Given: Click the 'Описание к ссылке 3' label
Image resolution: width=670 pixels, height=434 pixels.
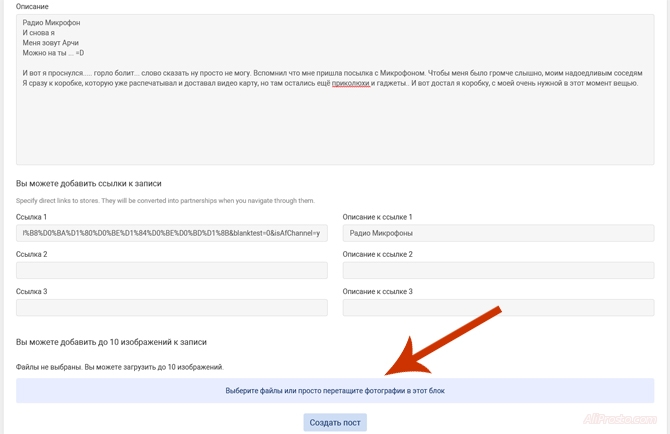Looking at the screenshot, I should pos(377,292).
